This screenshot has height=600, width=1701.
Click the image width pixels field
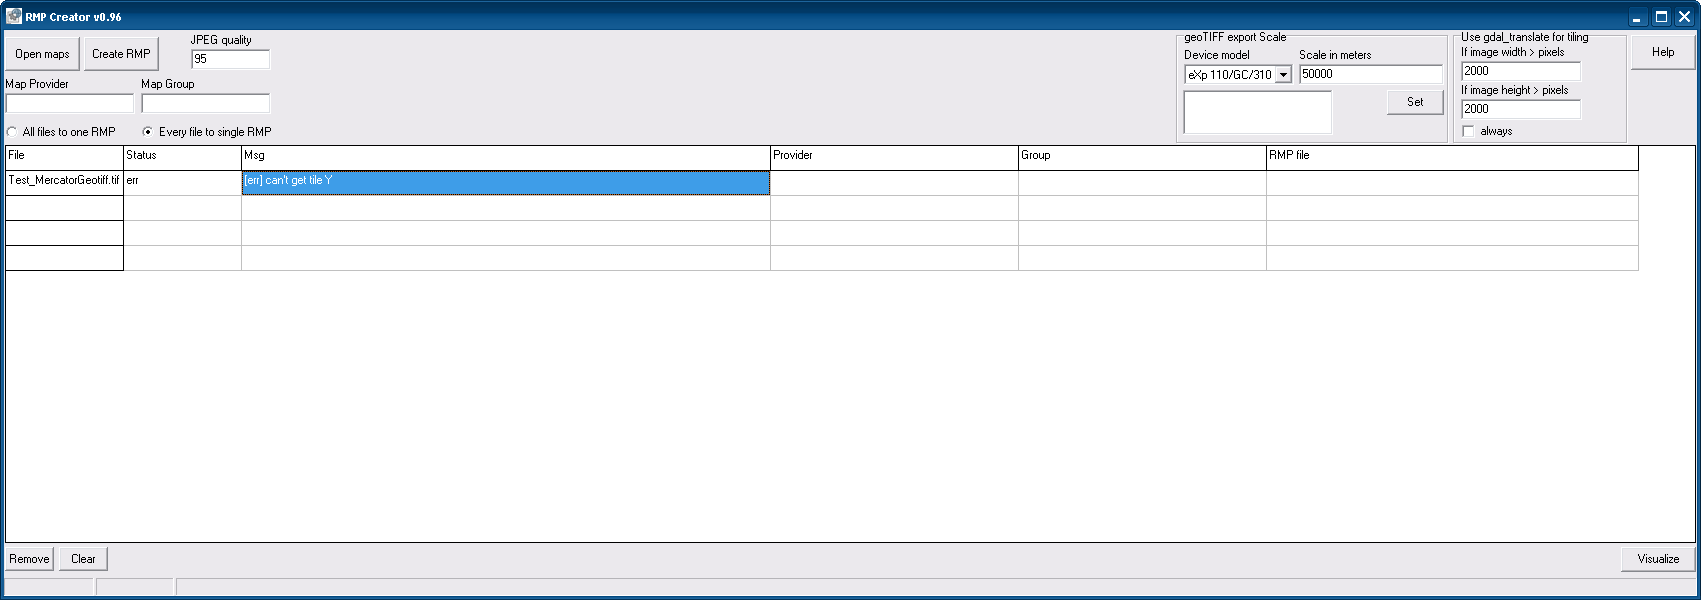point(1520,71)
